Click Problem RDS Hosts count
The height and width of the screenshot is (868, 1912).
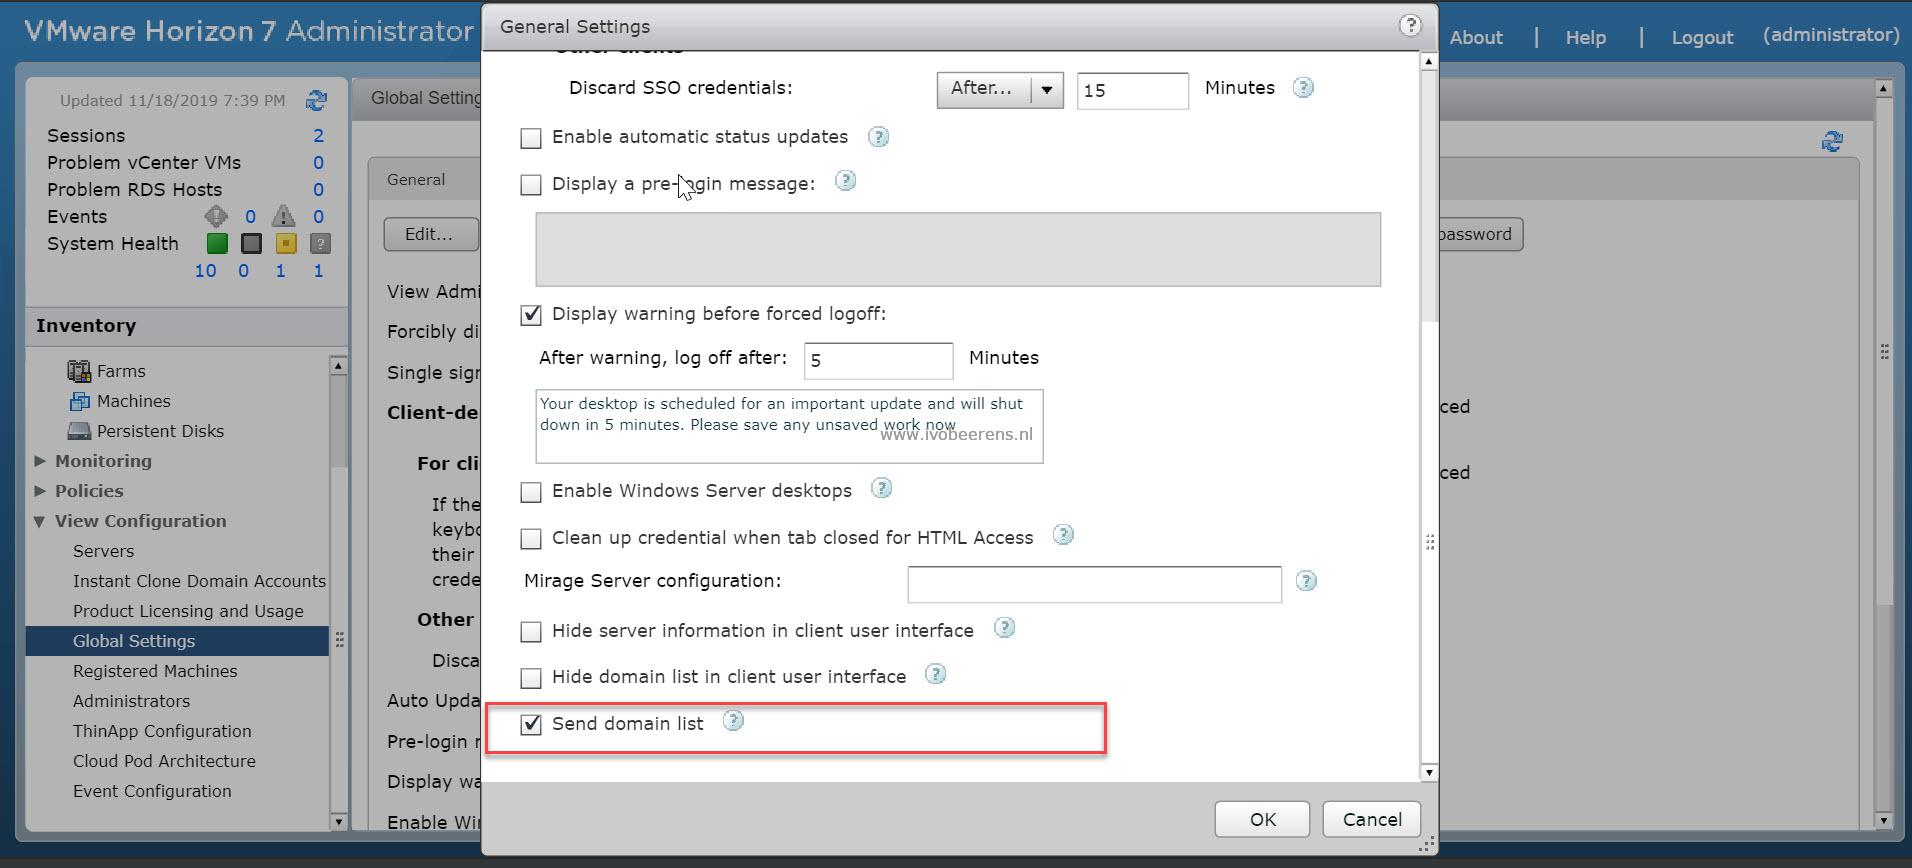point(319,189)
